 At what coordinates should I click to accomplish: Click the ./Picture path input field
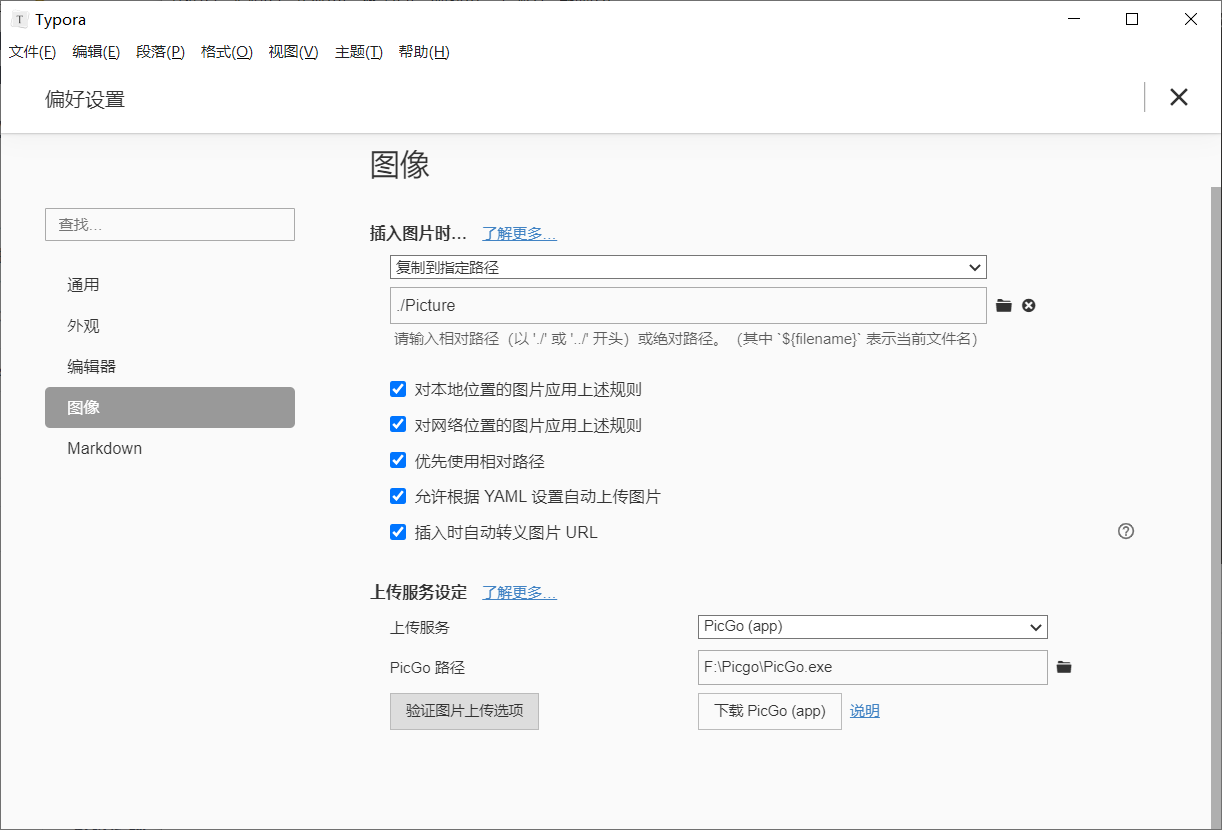(x=688, y=305)
